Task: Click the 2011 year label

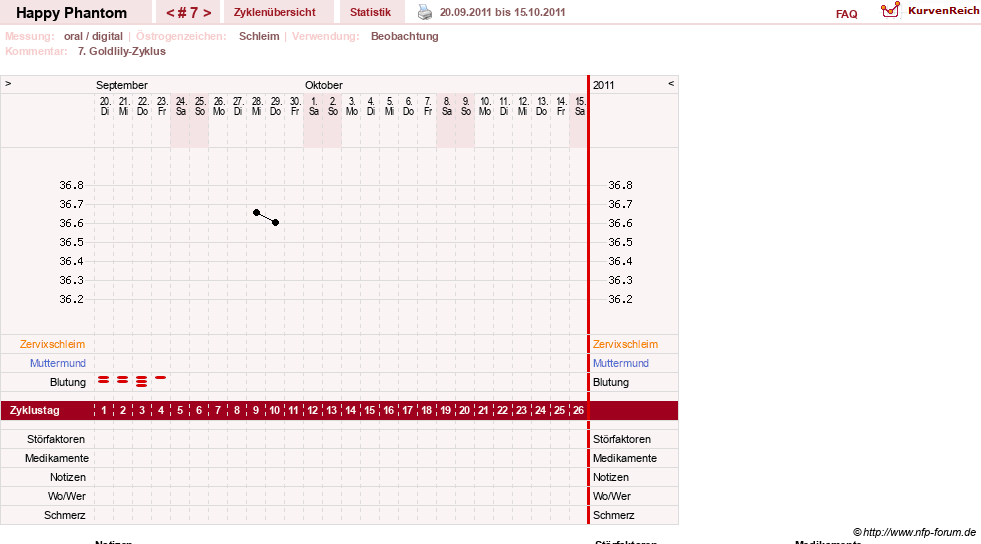Action: pos(603,85)
